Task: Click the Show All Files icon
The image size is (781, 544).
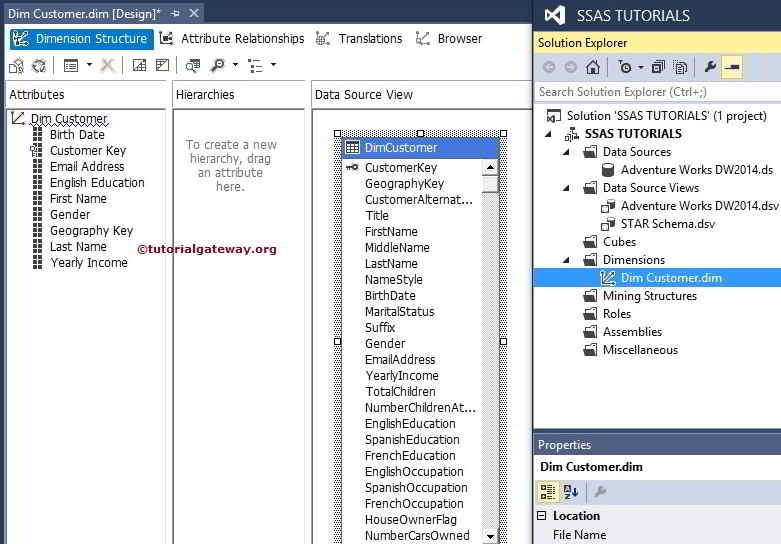Action: (680, 67)
